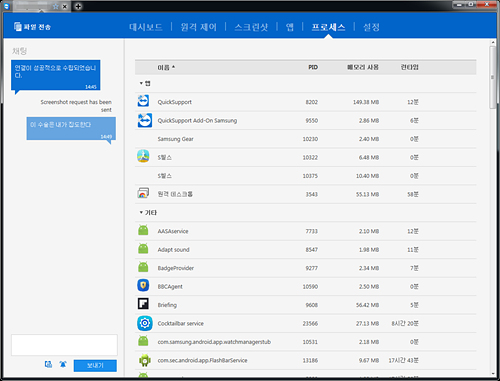Select the Cocktailbar service name
This screenshot has height=381, width=500.
tap(181, 323)
